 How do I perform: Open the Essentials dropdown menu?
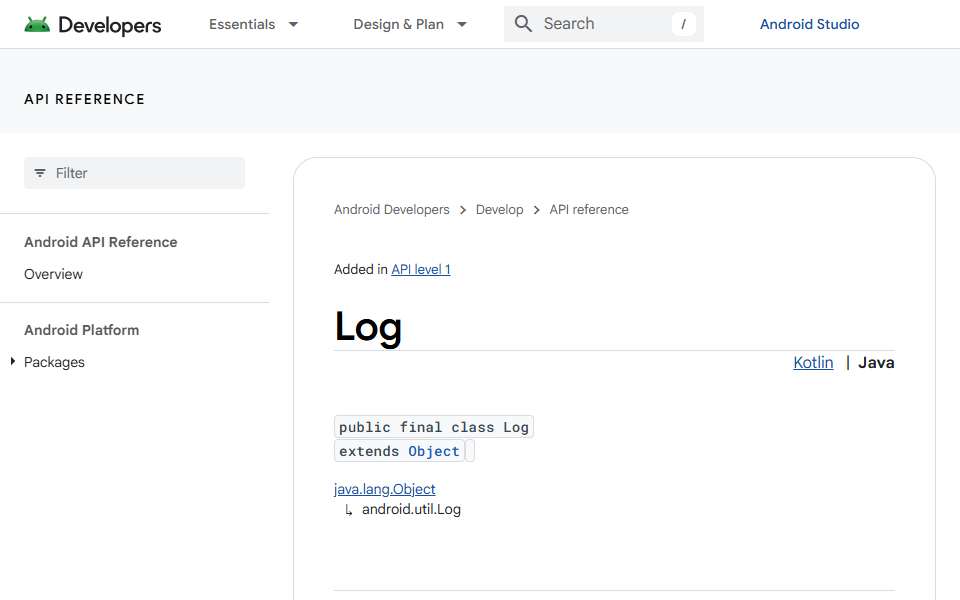[x=253, y=24]
